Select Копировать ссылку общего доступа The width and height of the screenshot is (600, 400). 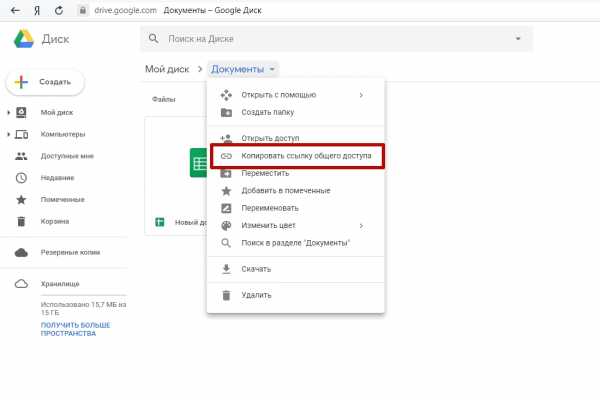point(297,156)
